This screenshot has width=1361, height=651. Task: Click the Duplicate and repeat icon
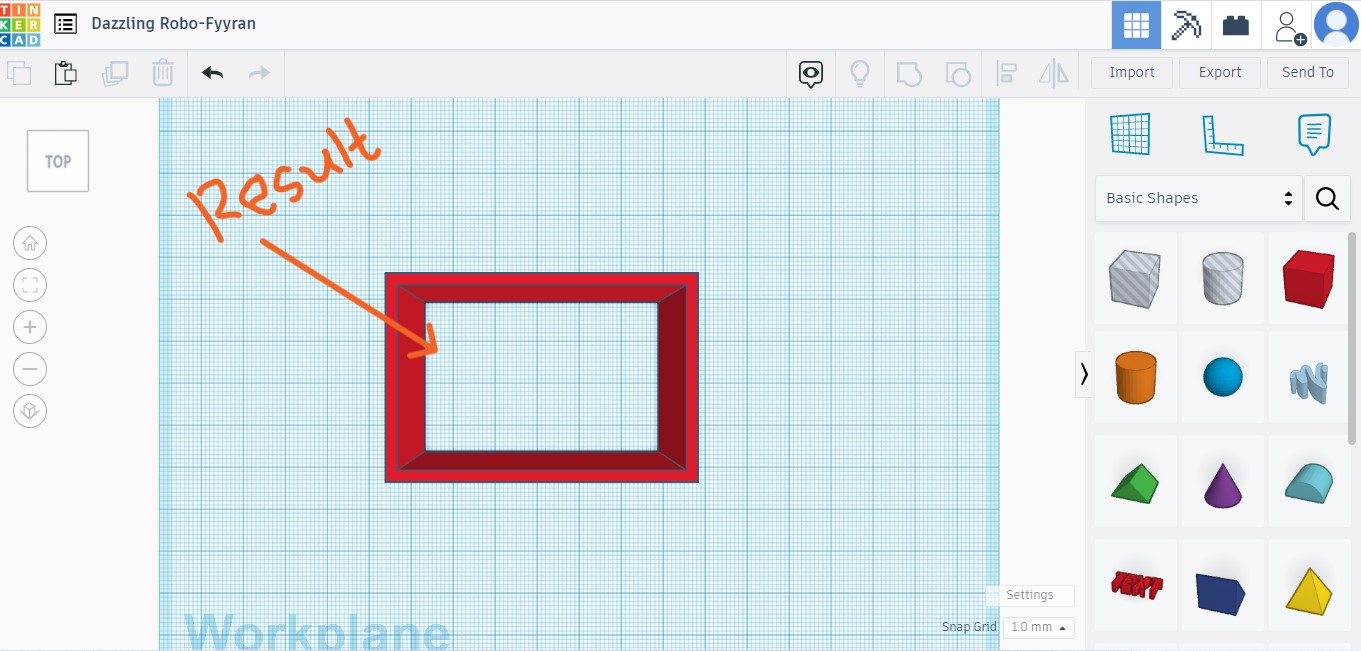pos(115,73)
